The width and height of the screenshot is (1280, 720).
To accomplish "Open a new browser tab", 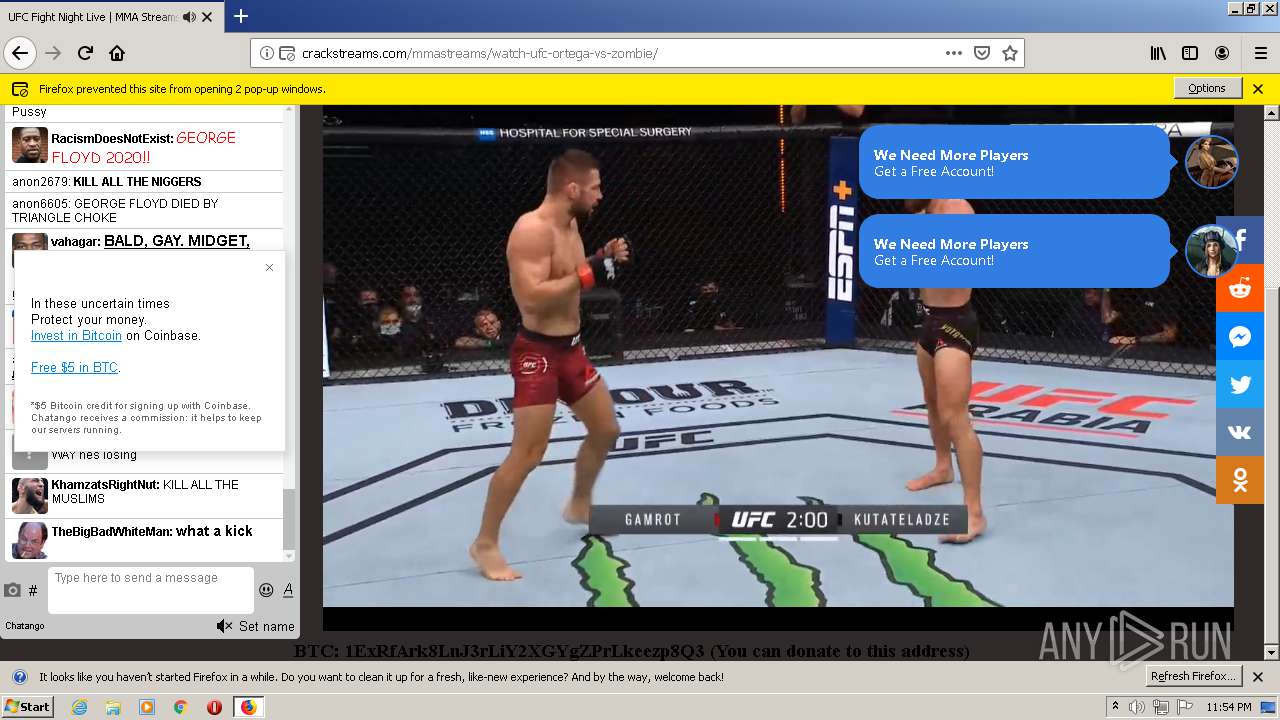I will (241, 16).
